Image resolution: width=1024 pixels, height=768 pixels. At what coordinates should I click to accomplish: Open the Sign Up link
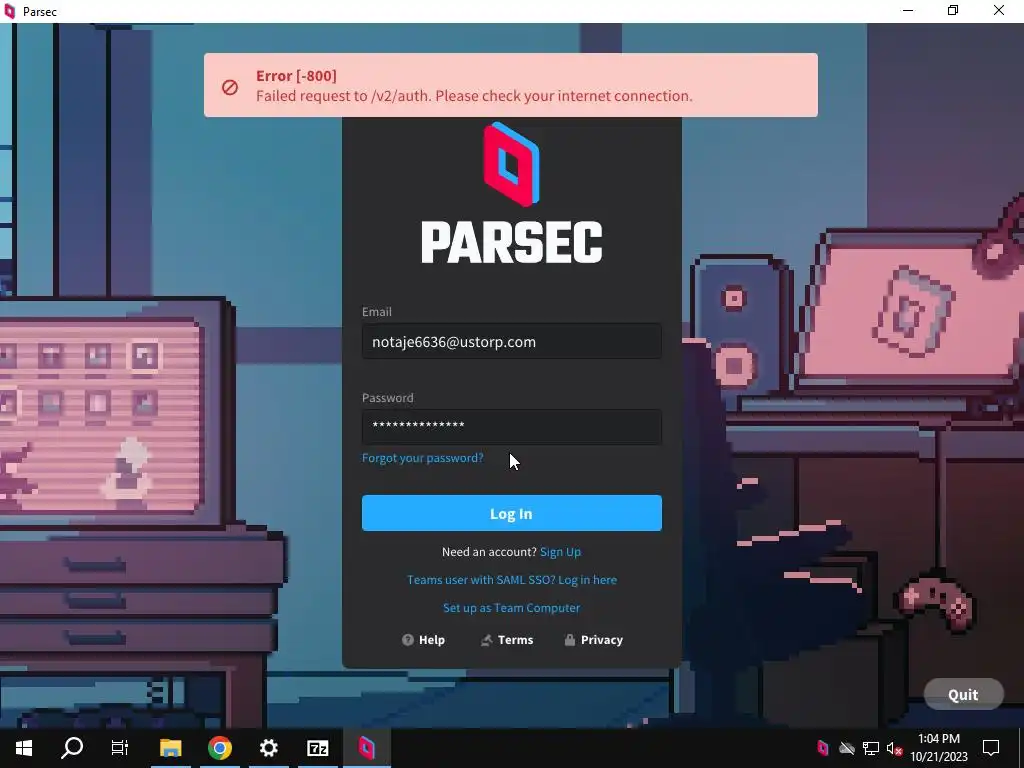coord(560,552)
